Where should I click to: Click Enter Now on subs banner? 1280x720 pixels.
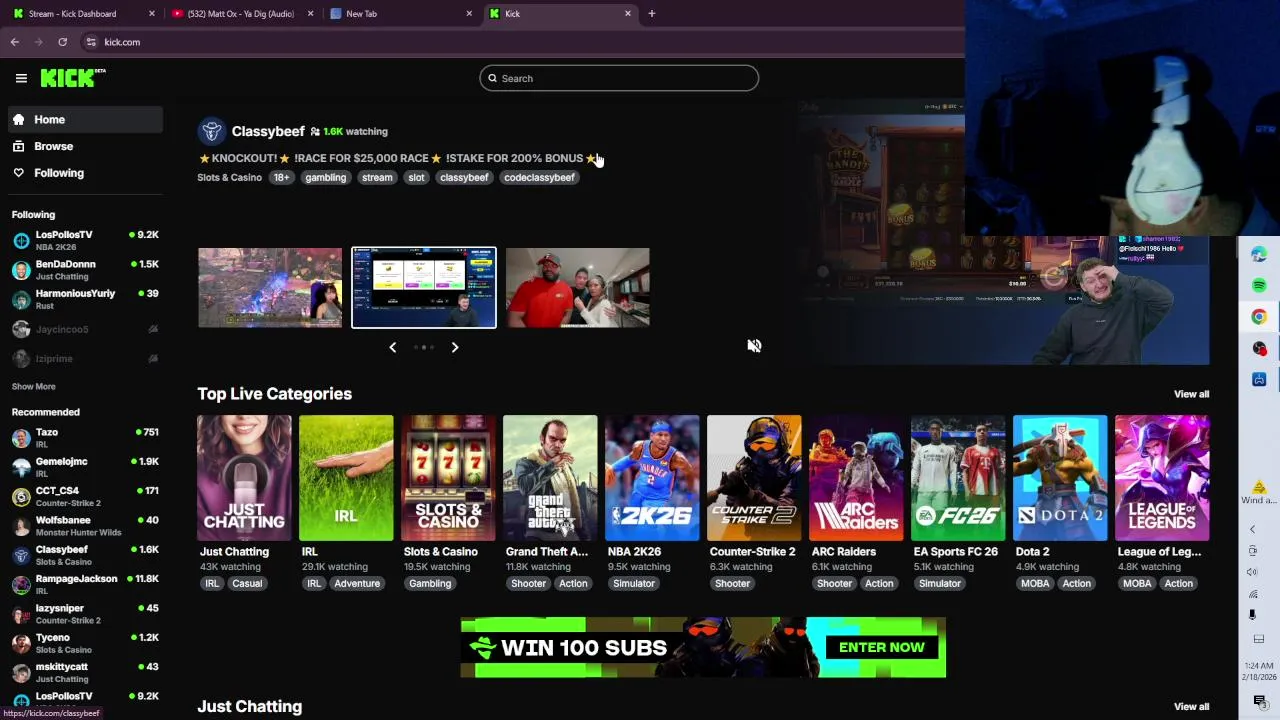coord(882,647)
